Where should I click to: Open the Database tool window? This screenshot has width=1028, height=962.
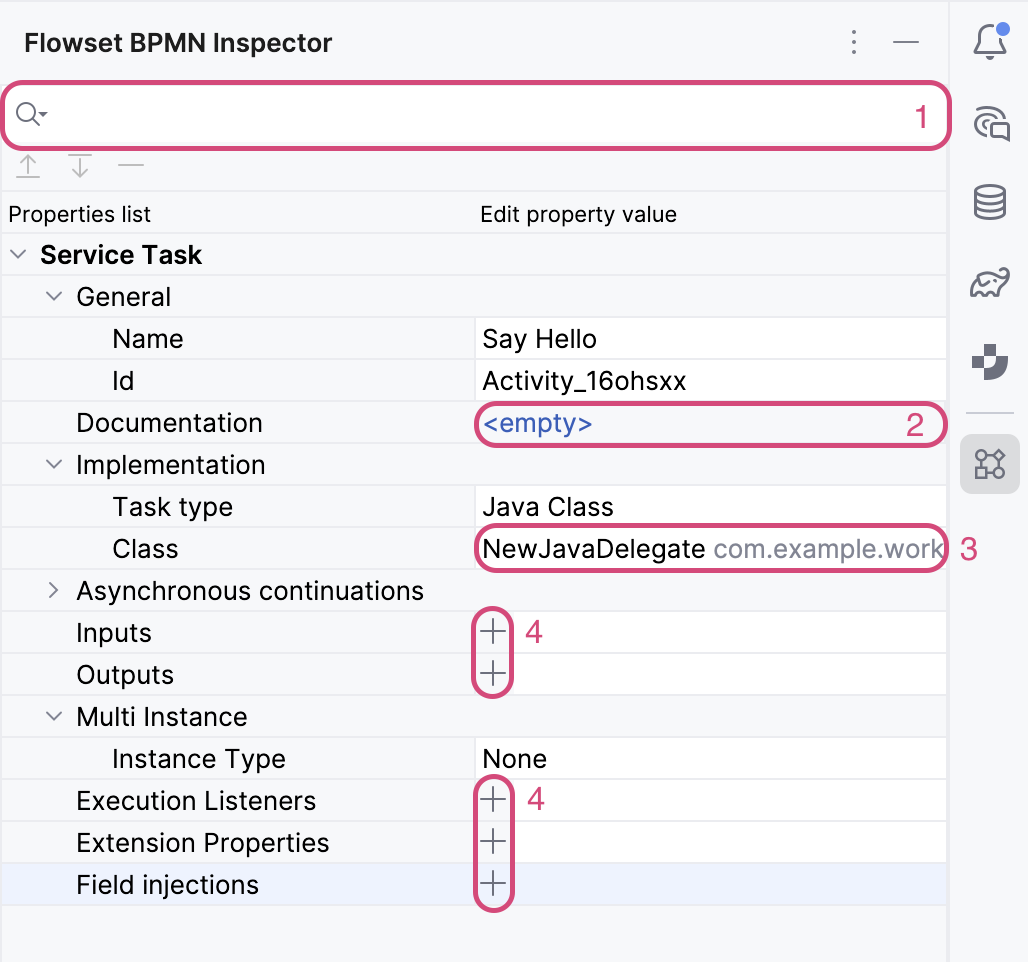click(990, 202)
